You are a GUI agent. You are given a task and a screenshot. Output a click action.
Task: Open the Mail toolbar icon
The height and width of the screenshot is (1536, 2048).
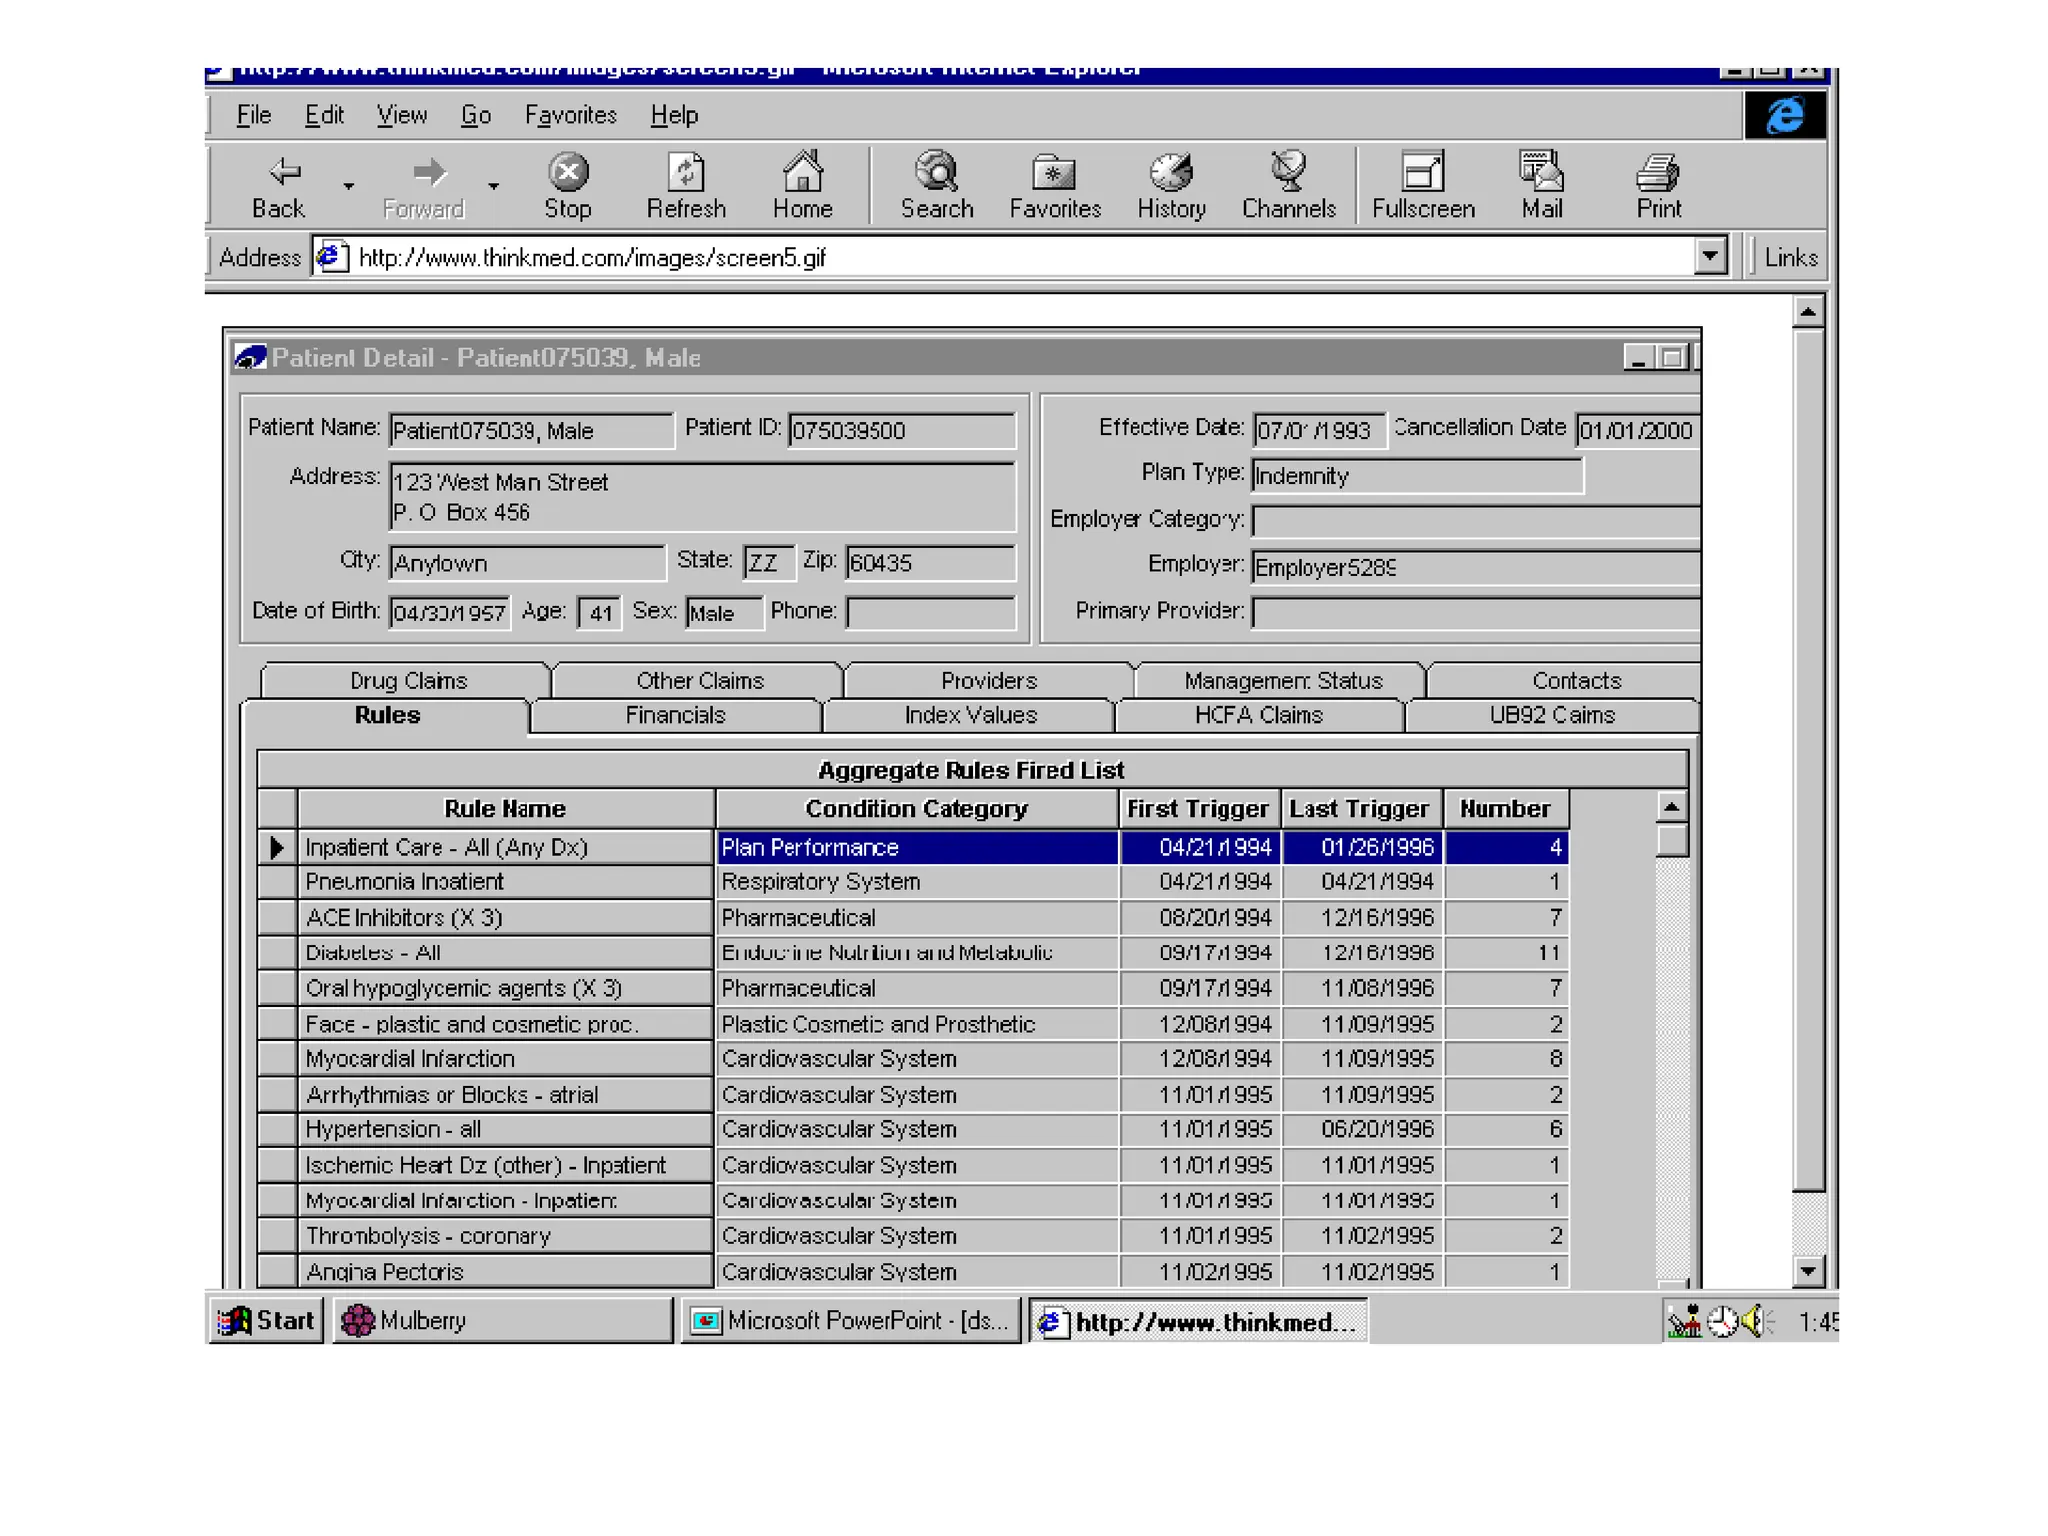click(x=1541, y=173)
